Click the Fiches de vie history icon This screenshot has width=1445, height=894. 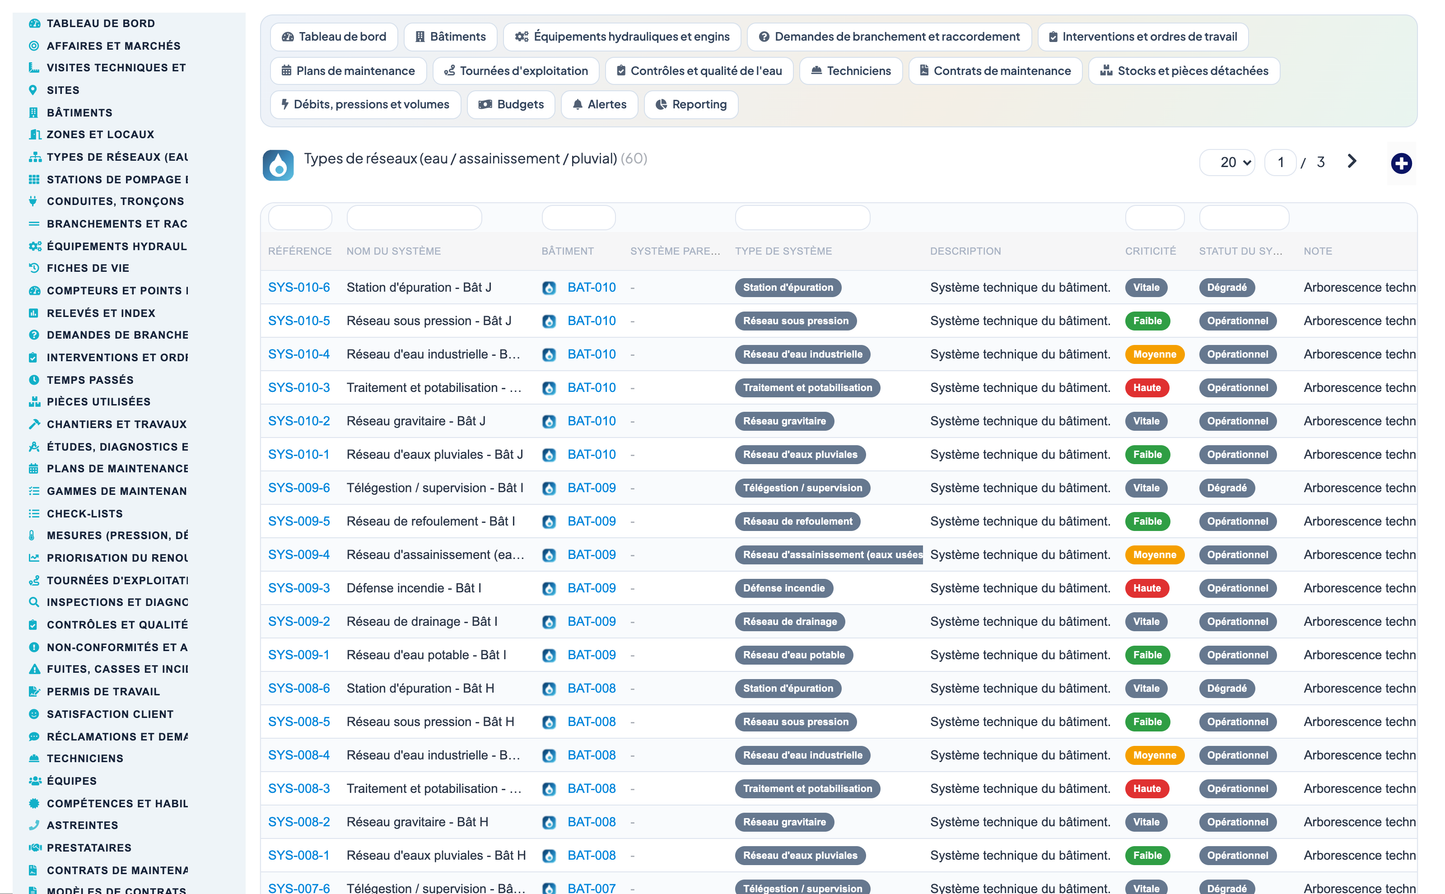point(34,268)
